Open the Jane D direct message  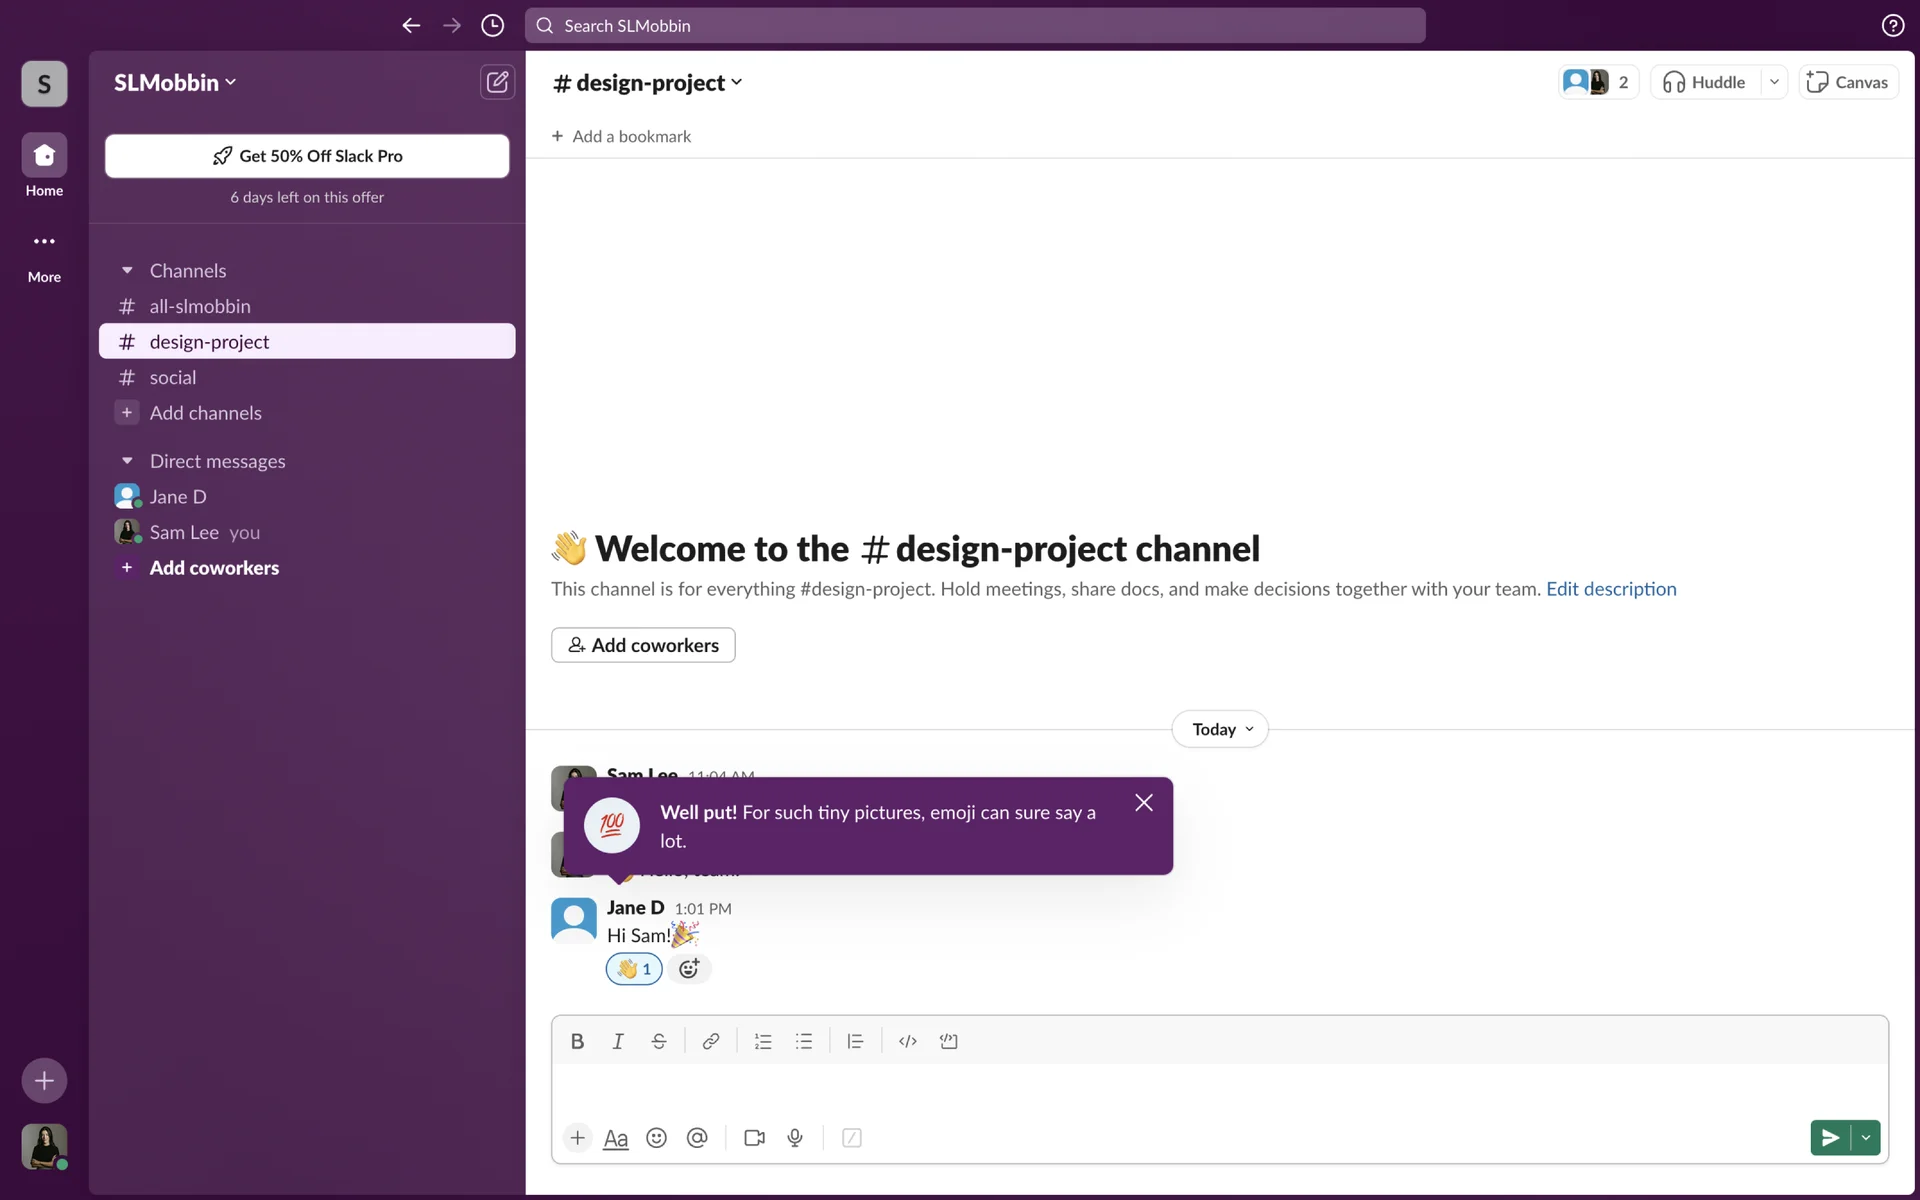coord(178,496)
